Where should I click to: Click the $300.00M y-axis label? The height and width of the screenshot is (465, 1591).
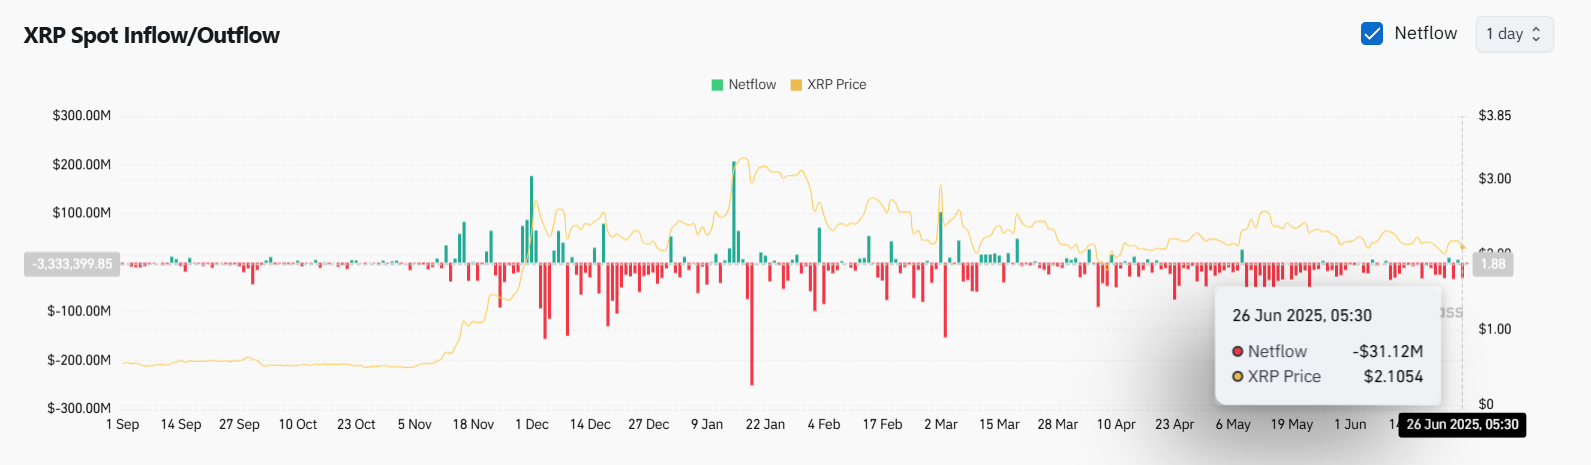tap(82, 116)
